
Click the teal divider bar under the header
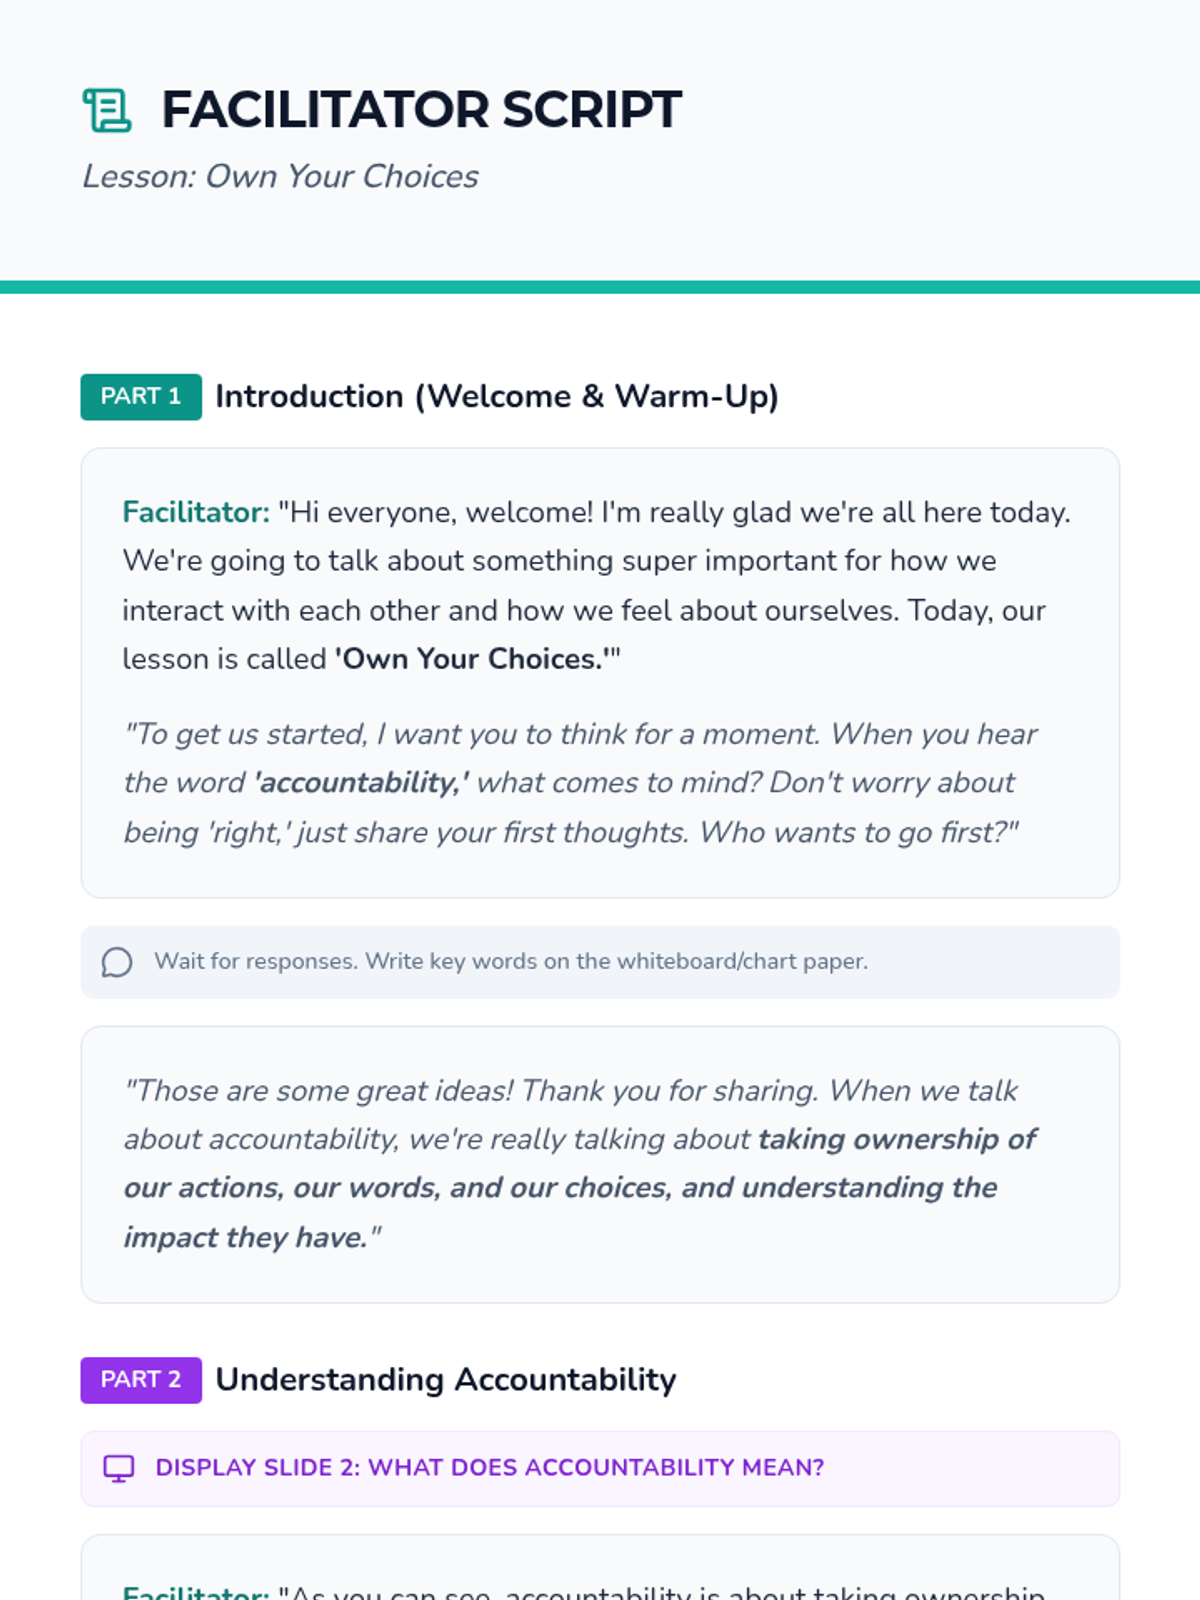[x=600, y=287]
